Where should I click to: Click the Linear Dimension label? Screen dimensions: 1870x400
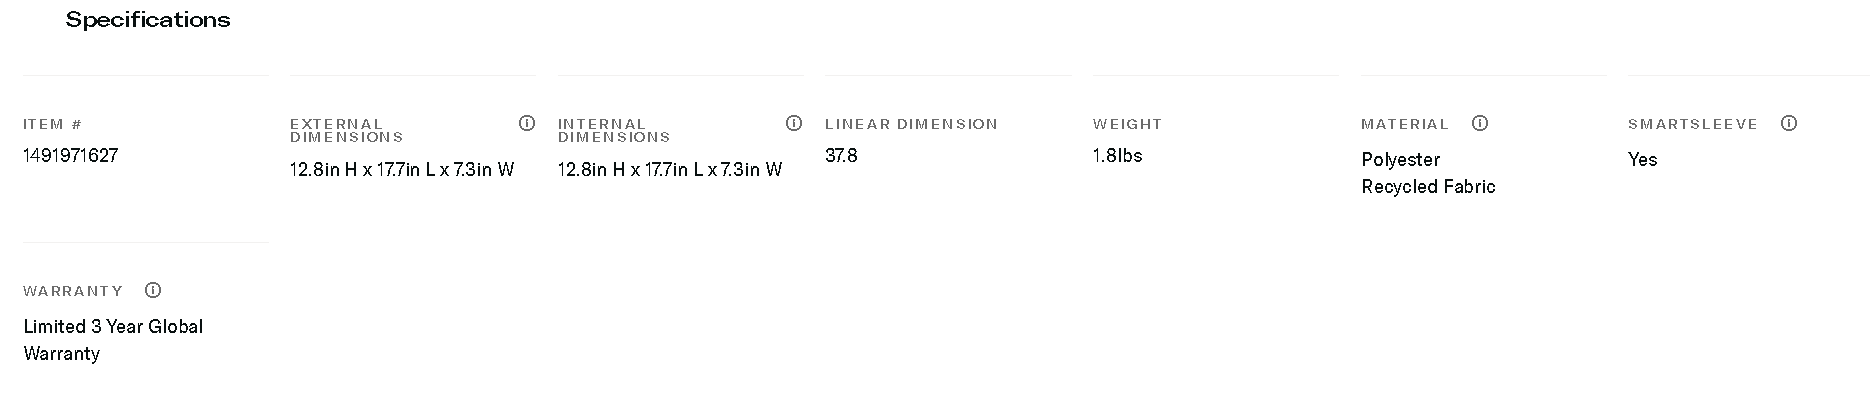911,124
